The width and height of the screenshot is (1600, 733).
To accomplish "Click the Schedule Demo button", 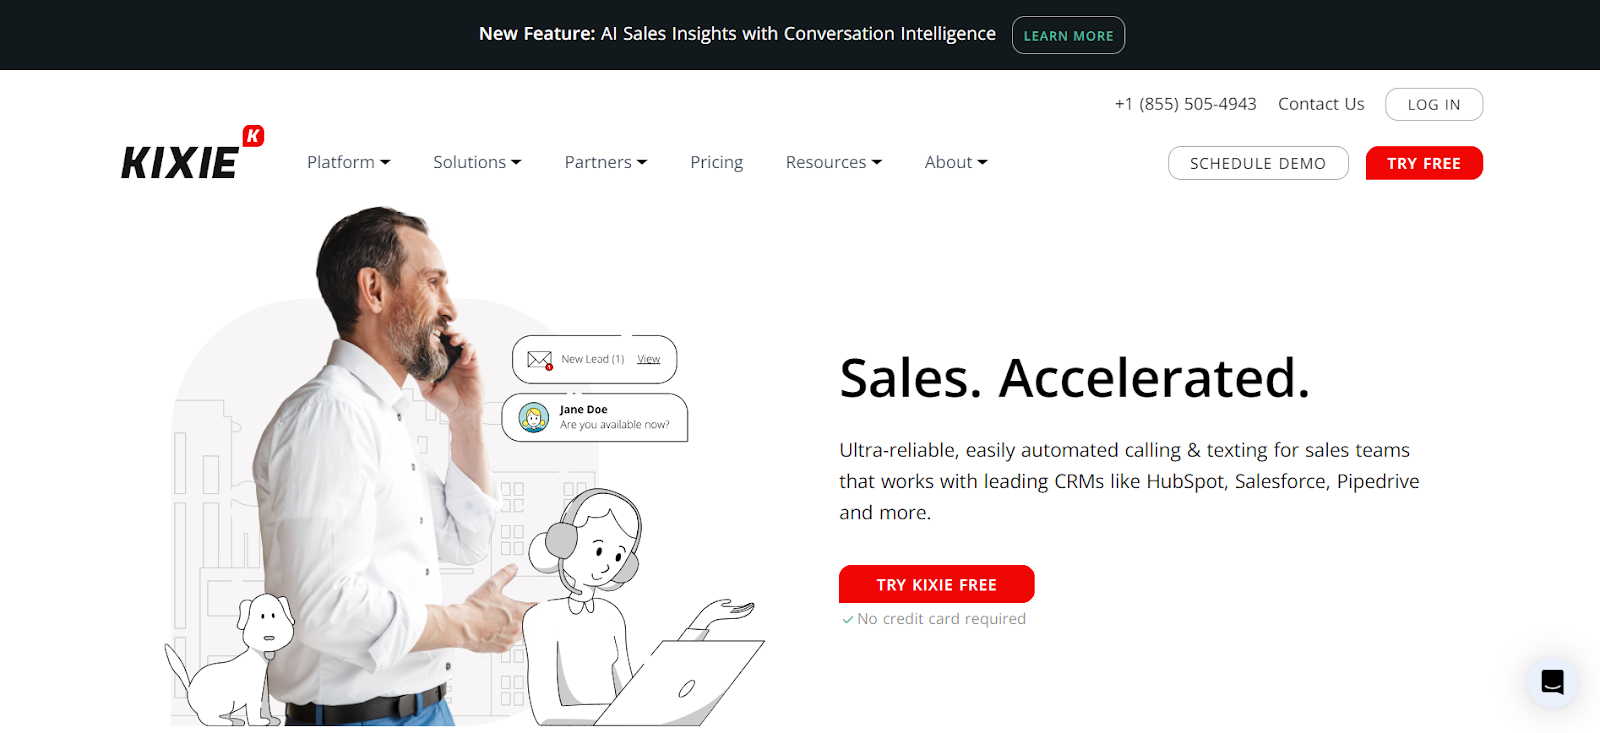I will point(1258,163).
